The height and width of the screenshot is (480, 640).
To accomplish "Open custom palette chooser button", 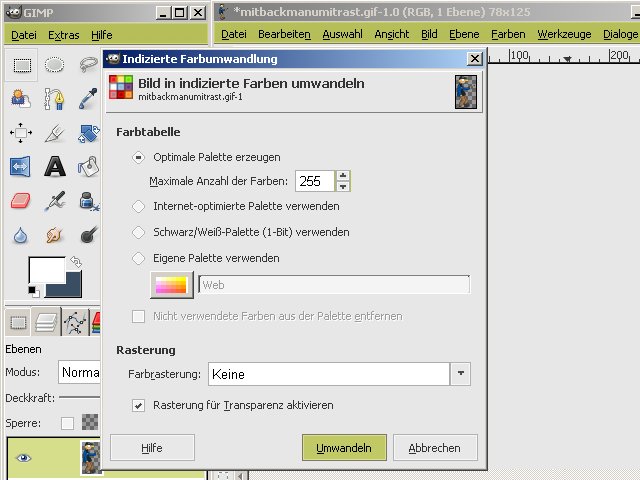I will (x=171, y=285).
